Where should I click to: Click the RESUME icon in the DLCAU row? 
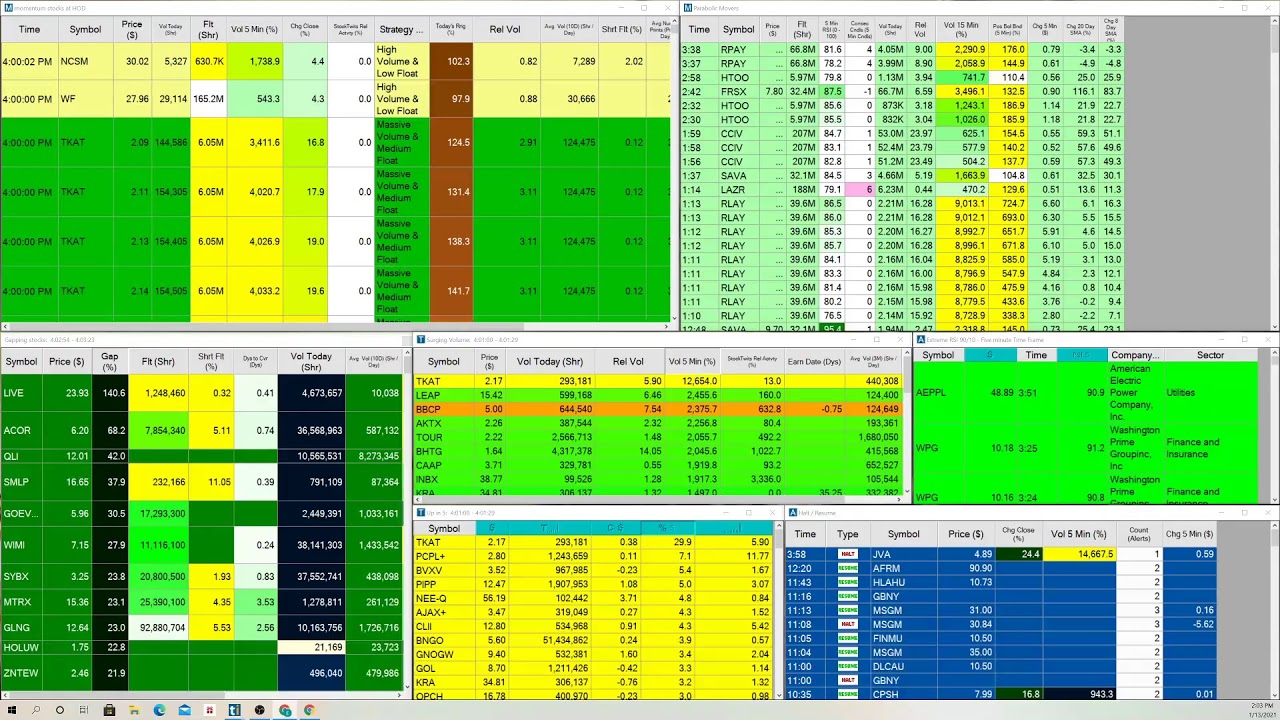coord(848,666)
